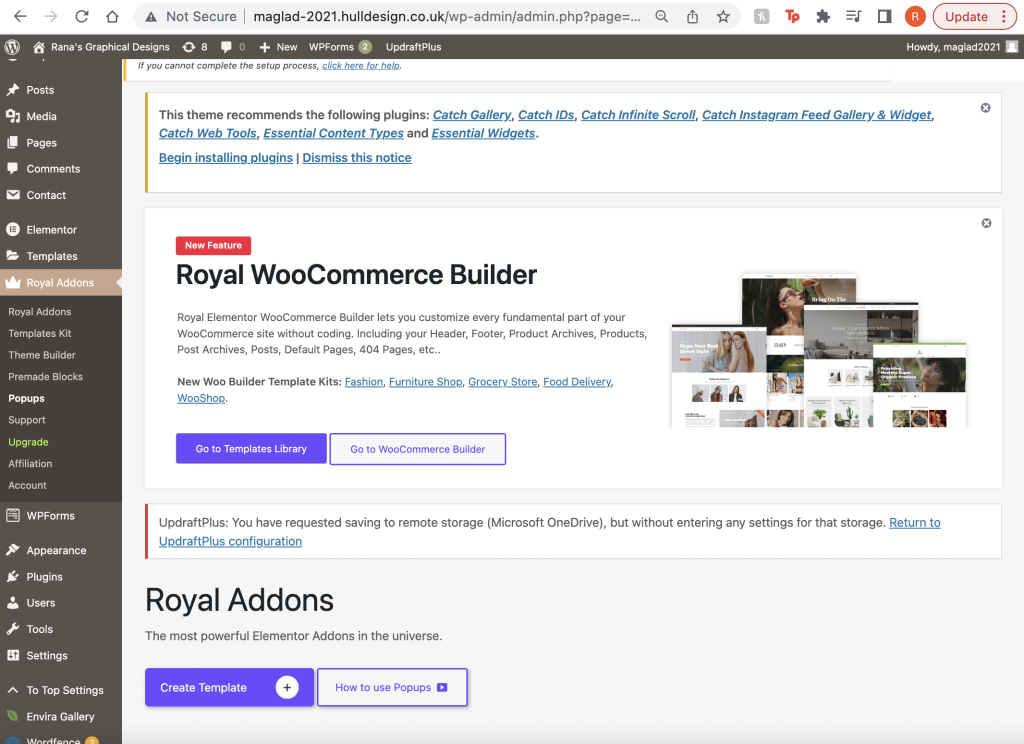This screenshot has width=1024, height=744.
Task: Open the media playlist control icon
Action: point(854,17)
